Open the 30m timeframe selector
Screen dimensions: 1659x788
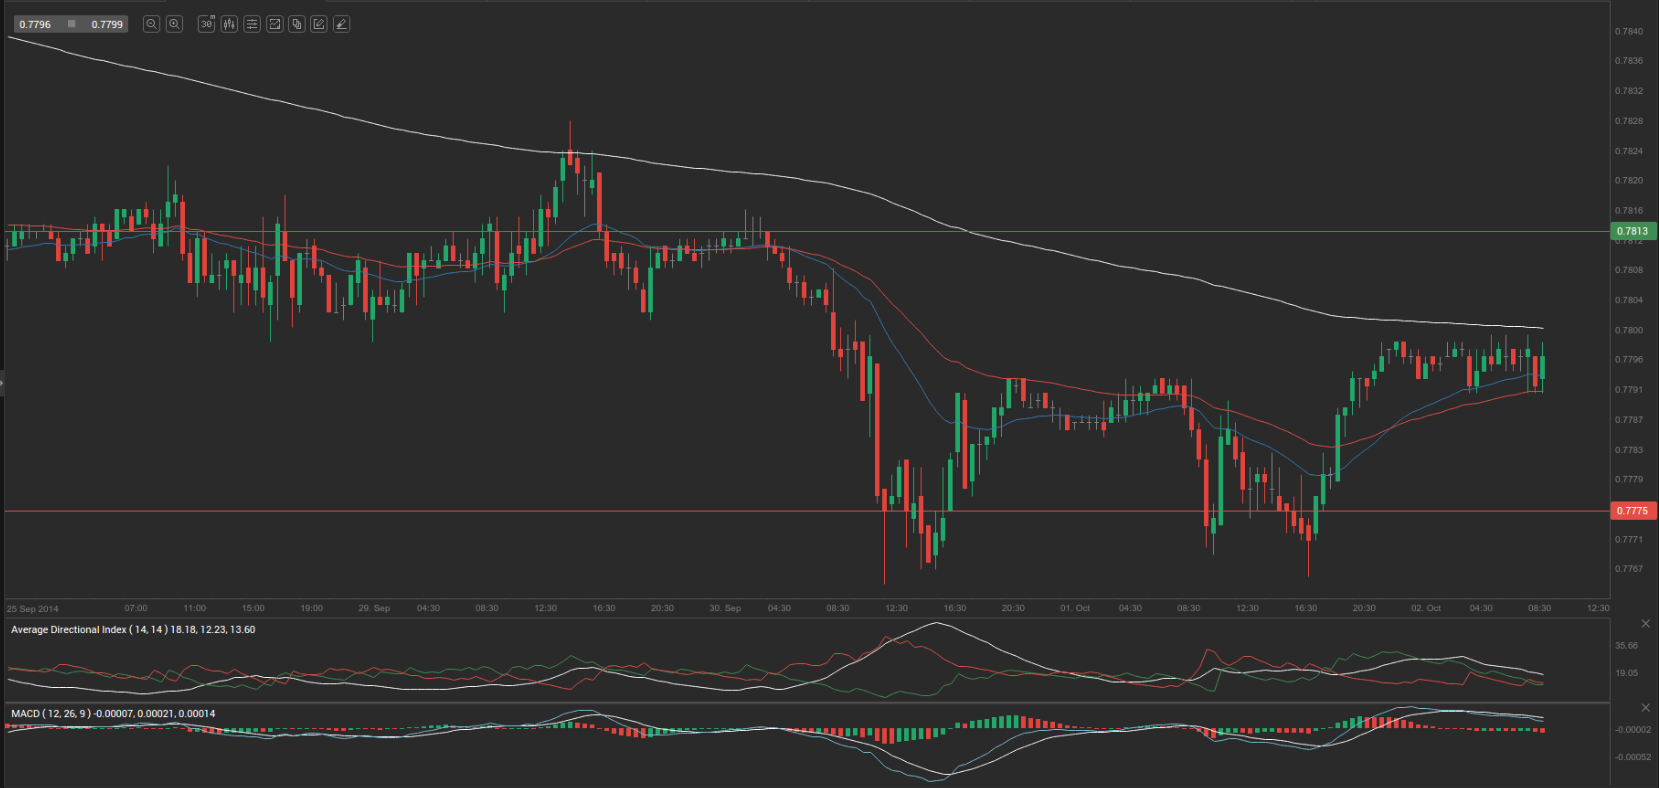coord(206,24)
